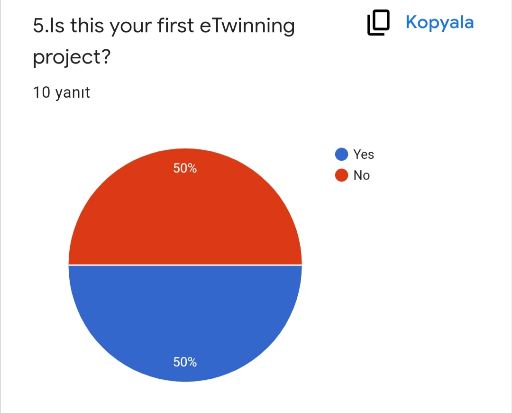Click the Yes legend label
Image resolution: width=512 pixels, height=413 pixels.
click(364, 154)
